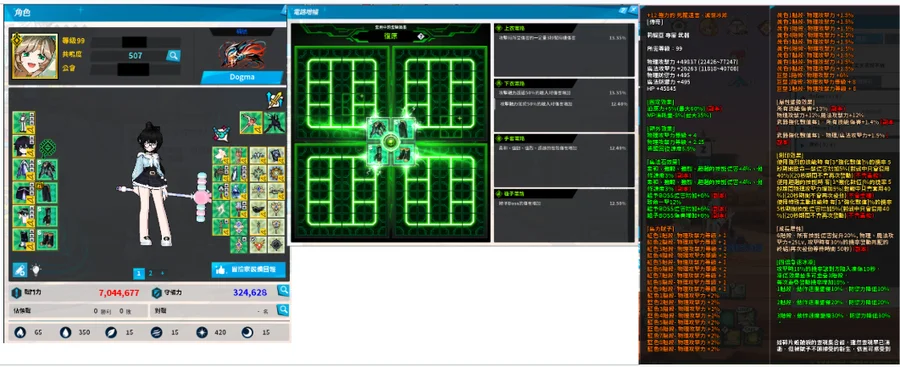Click the help icon beside 復原 in circuit window
The height and width of the screenshot is (367, 900).
point(421,36)
